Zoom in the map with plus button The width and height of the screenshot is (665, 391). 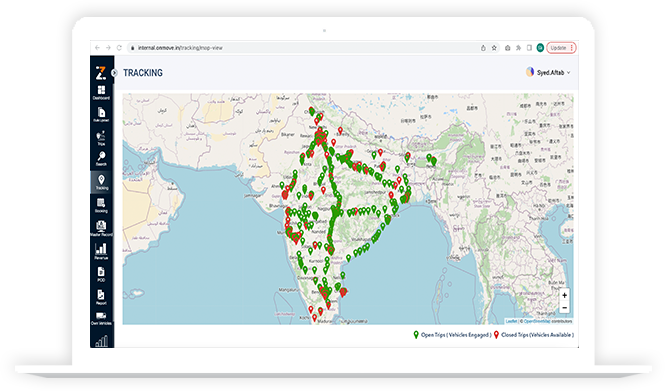pyautogui.click(x=564, y=295)
